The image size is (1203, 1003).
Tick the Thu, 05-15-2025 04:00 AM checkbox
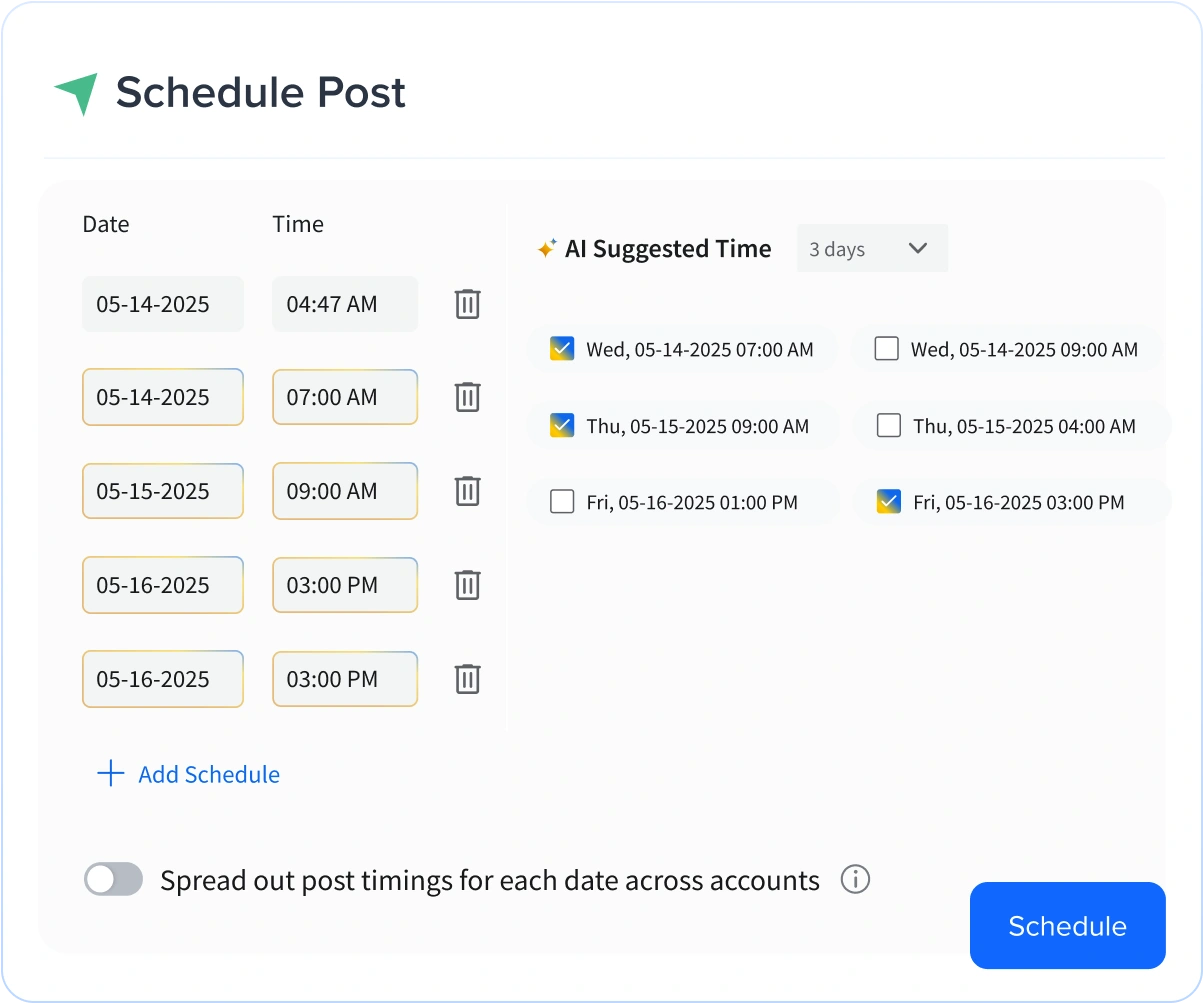pyautogui.click(x=888, y=426)
